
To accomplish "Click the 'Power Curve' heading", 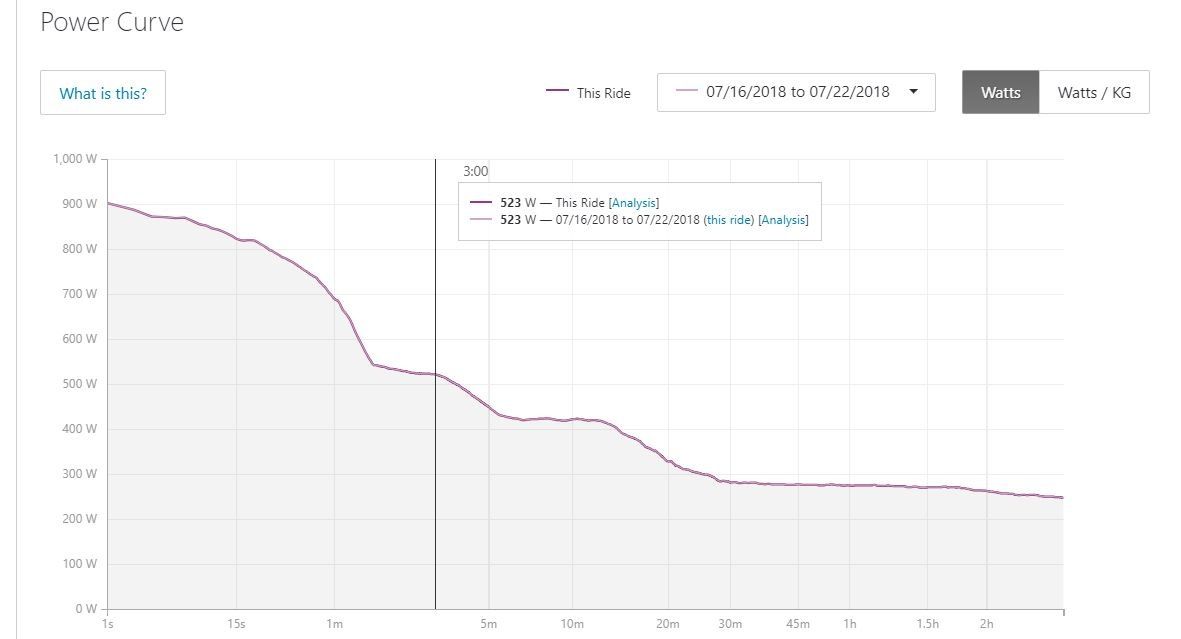I will [x=111, y=22].
